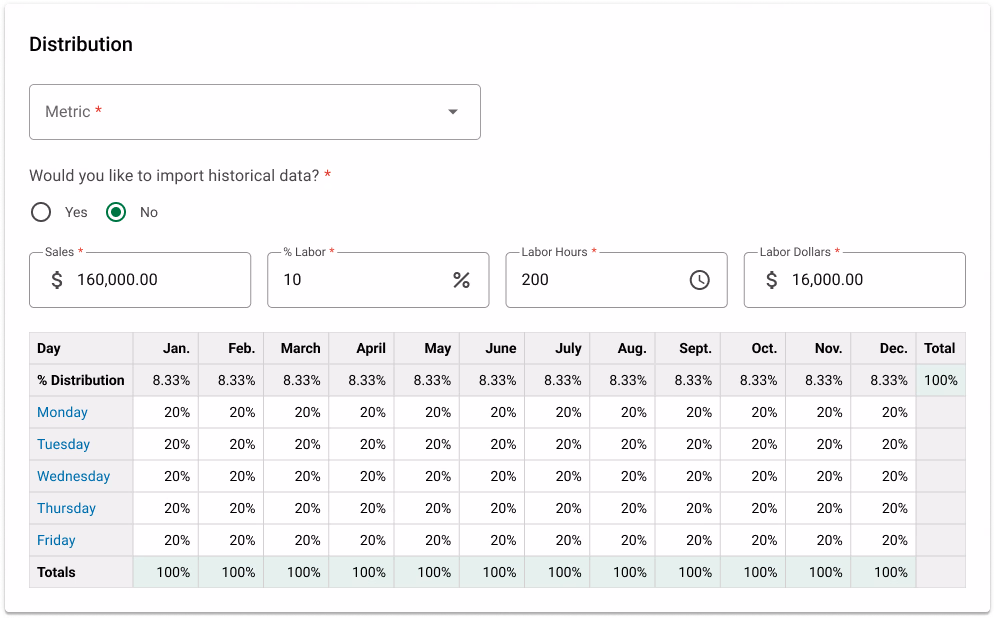The height and width of the screenshot is (618, 995).
Task: Click the percent icon in % Labor field
Action: tap(461, 280)
